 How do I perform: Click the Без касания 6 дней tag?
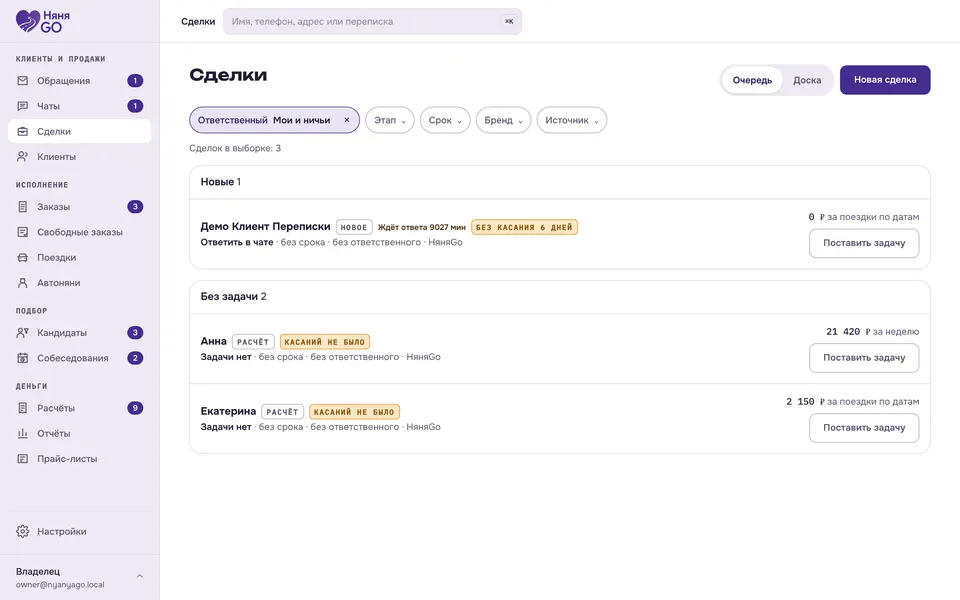(x=524, y=227)
